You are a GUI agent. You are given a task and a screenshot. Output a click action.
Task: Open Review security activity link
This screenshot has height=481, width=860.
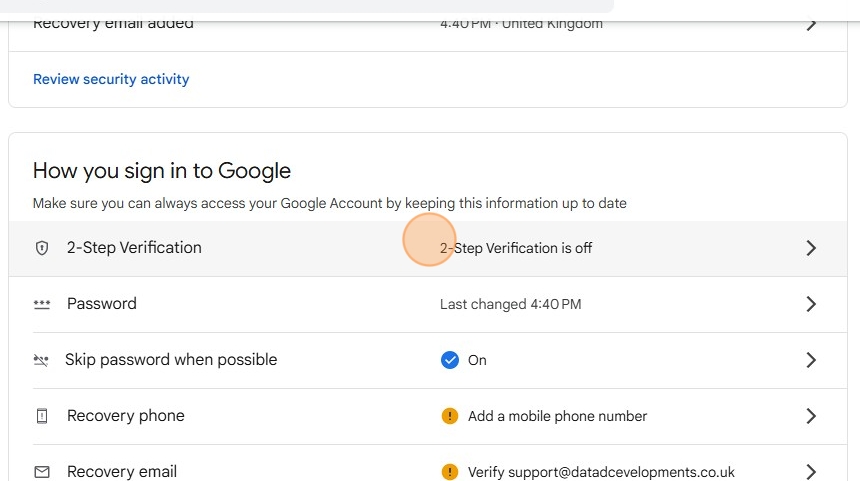pyautogui.click(x=111, y=79)
